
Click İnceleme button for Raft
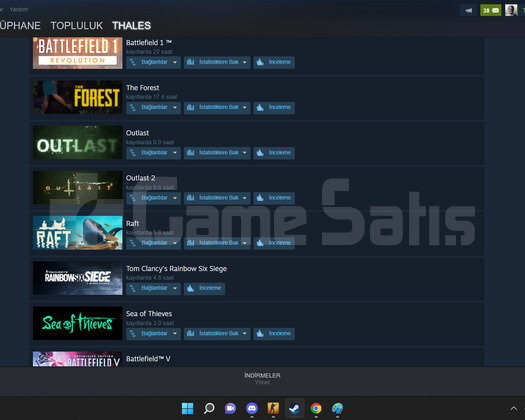[x=274, y=243]
